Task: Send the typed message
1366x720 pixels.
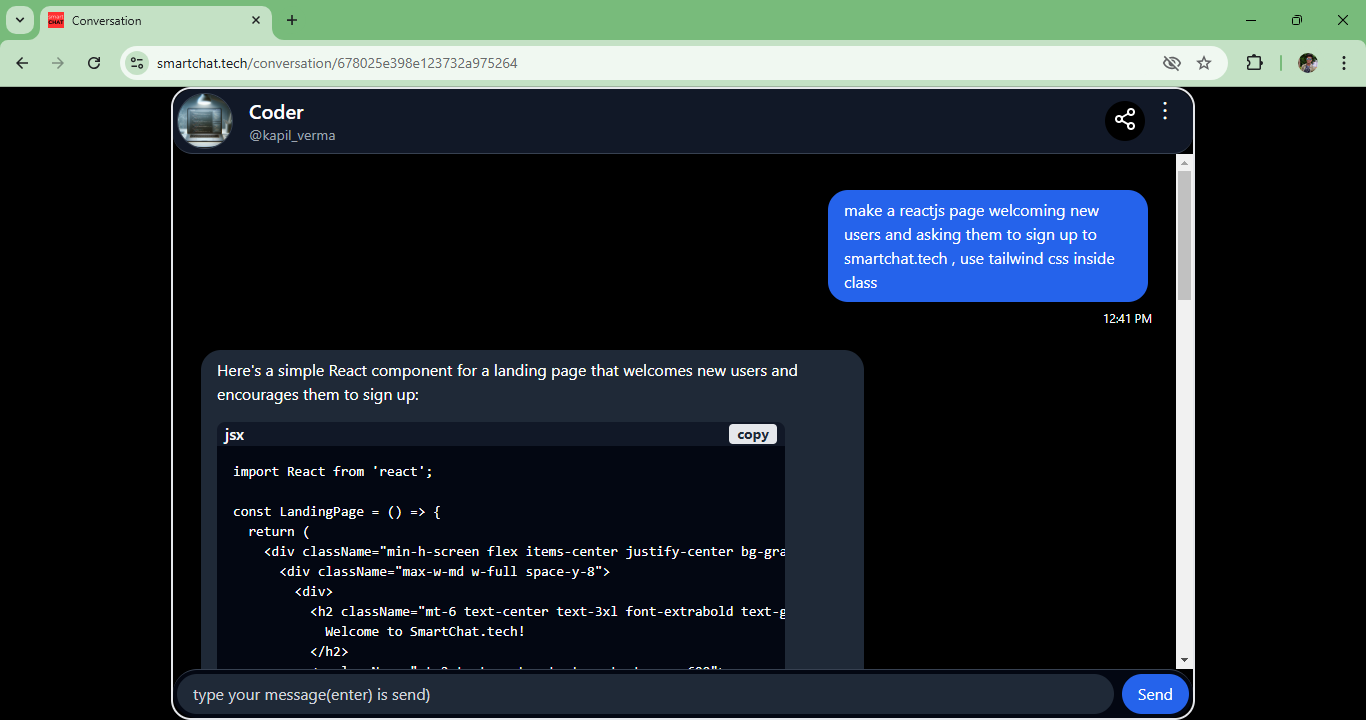Action: pyautogui.click(x=1155, y=694)
